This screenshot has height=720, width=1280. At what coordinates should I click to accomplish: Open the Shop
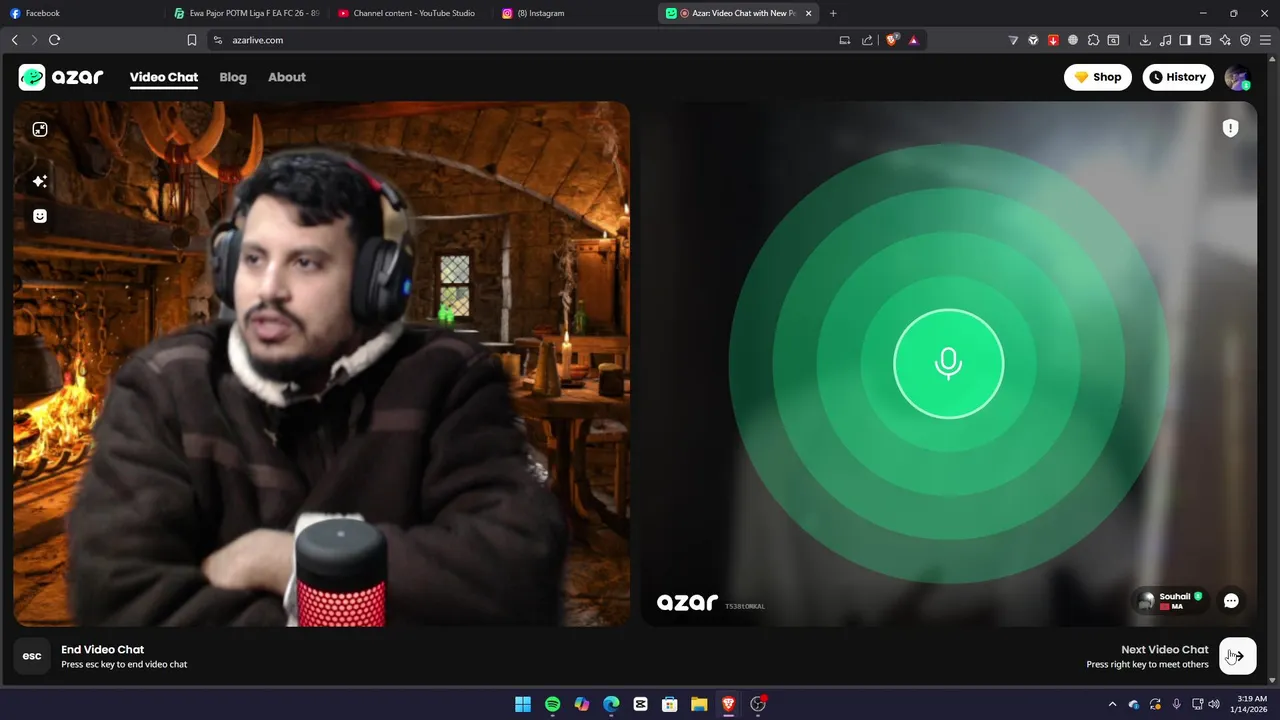1097,77
